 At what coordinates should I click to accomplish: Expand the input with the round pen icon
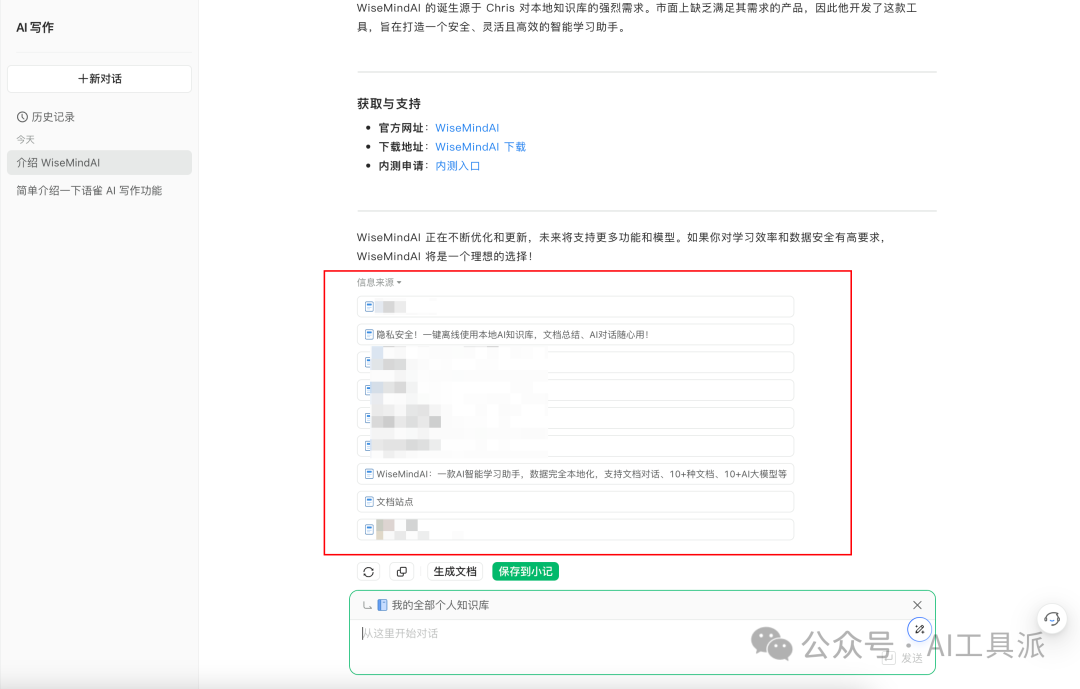tap(920, 629)
